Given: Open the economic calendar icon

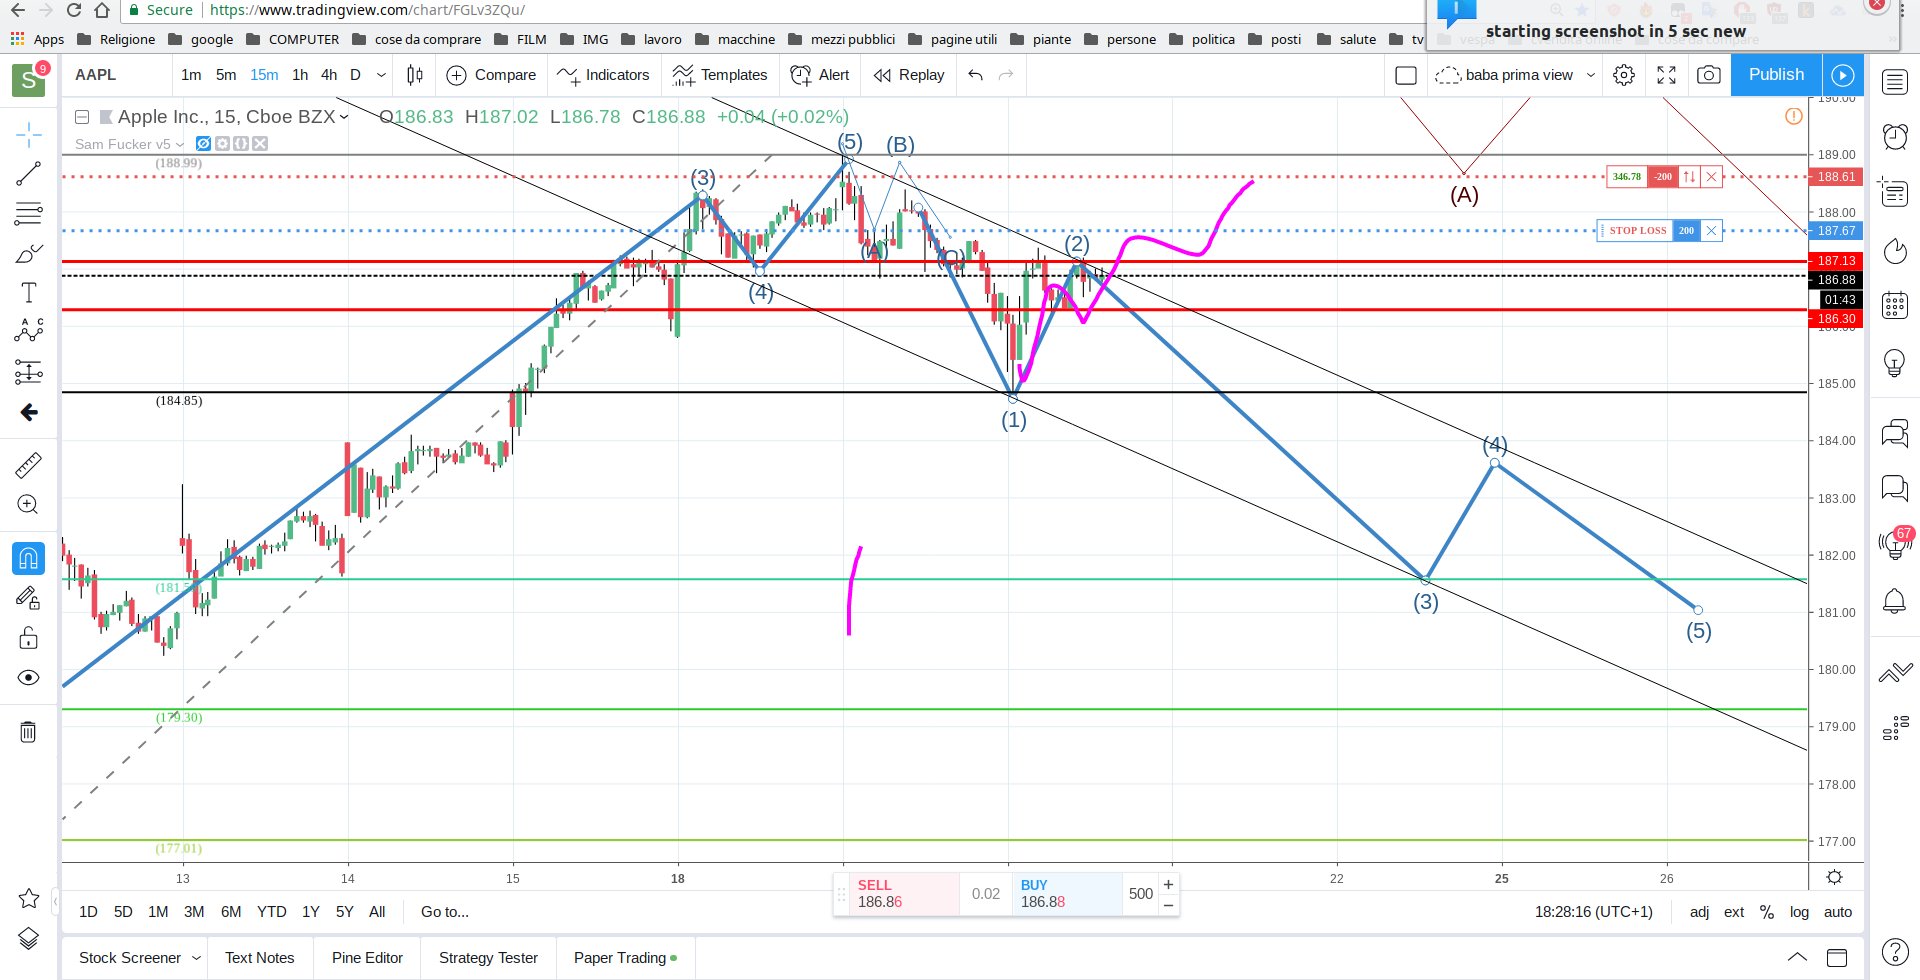Looking at the screenshot, I should click(1895, 305).
